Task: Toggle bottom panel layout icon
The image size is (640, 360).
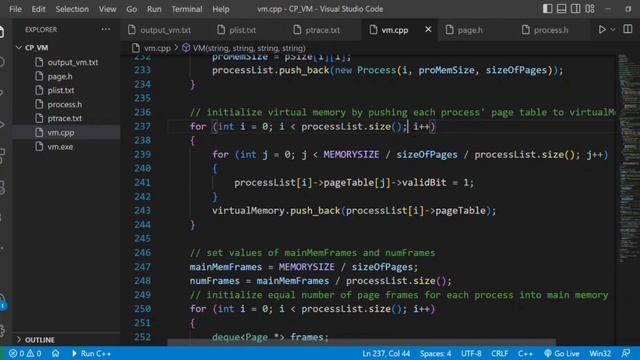Action: tap(562, 9)
